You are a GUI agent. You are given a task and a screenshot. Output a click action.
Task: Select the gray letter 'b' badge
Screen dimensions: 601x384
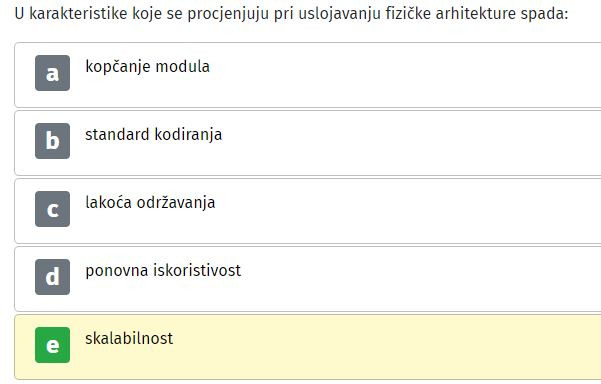point(53,141)
